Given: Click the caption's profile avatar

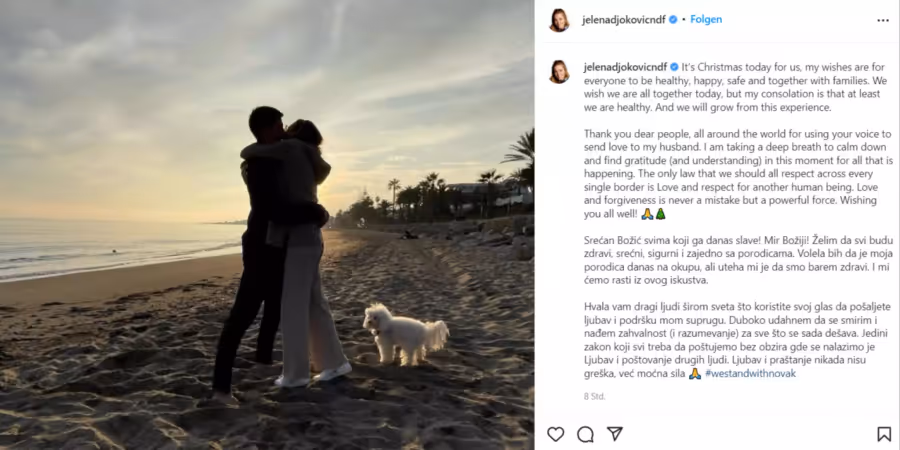Looking at the screenshot, I should click(559, 72).
